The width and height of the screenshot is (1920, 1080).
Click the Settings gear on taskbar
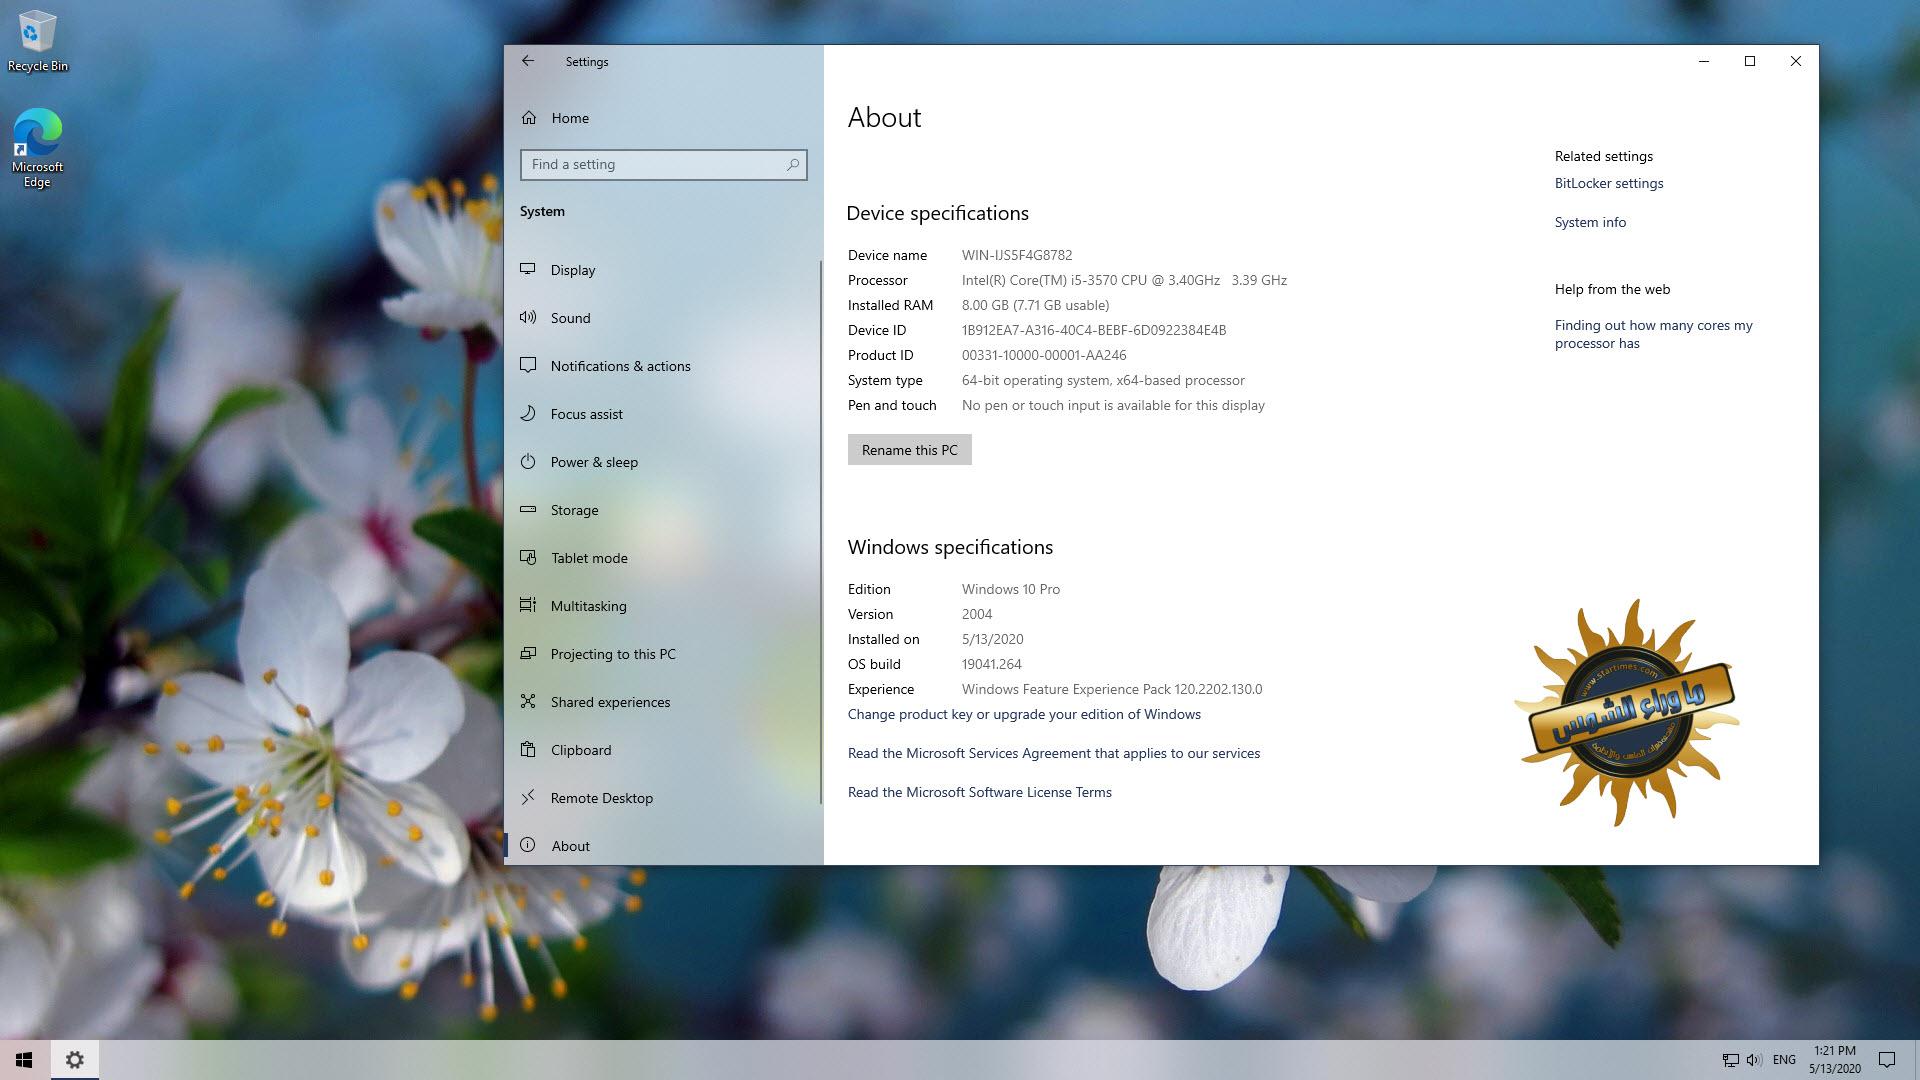(x=74, y=1060)
